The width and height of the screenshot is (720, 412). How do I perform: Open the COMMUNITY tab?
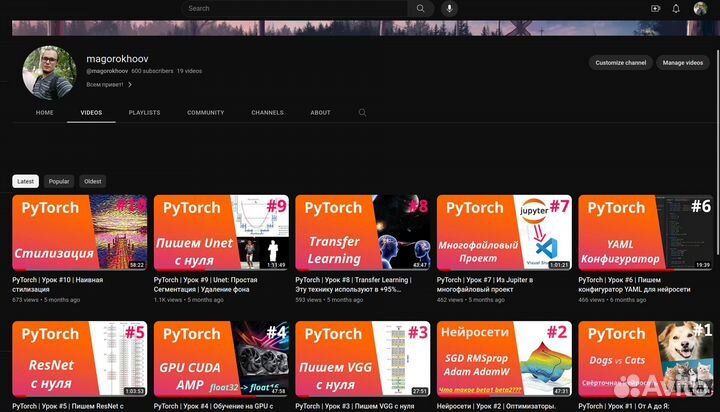[205, 113]
